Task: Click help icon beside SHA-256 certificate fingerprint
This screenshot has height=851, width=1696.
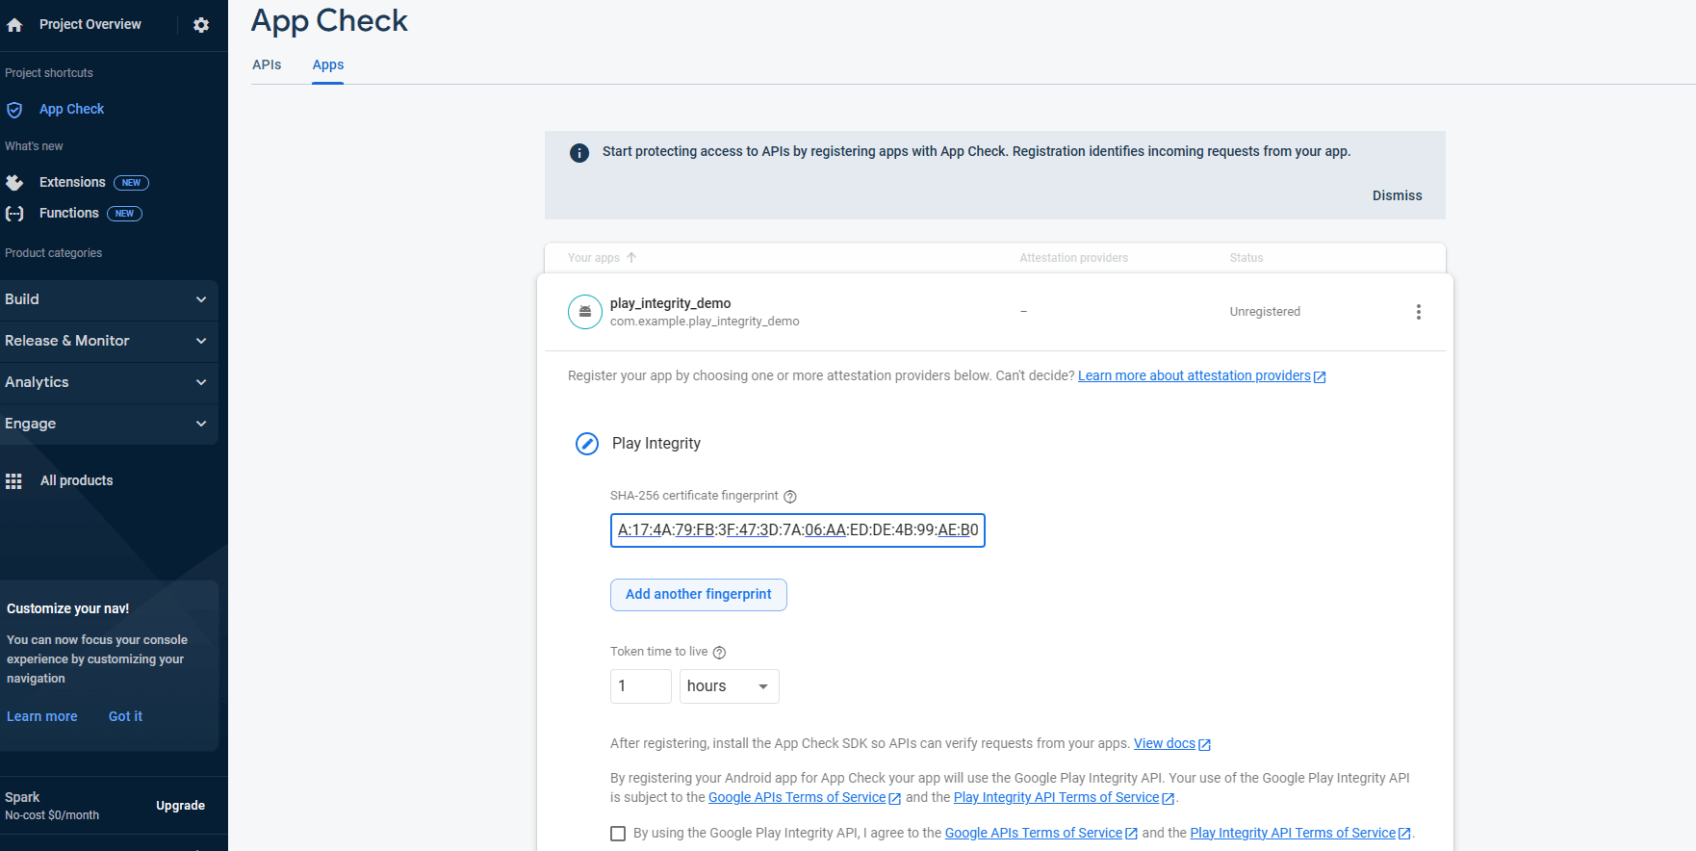Action: coord(790,497)
